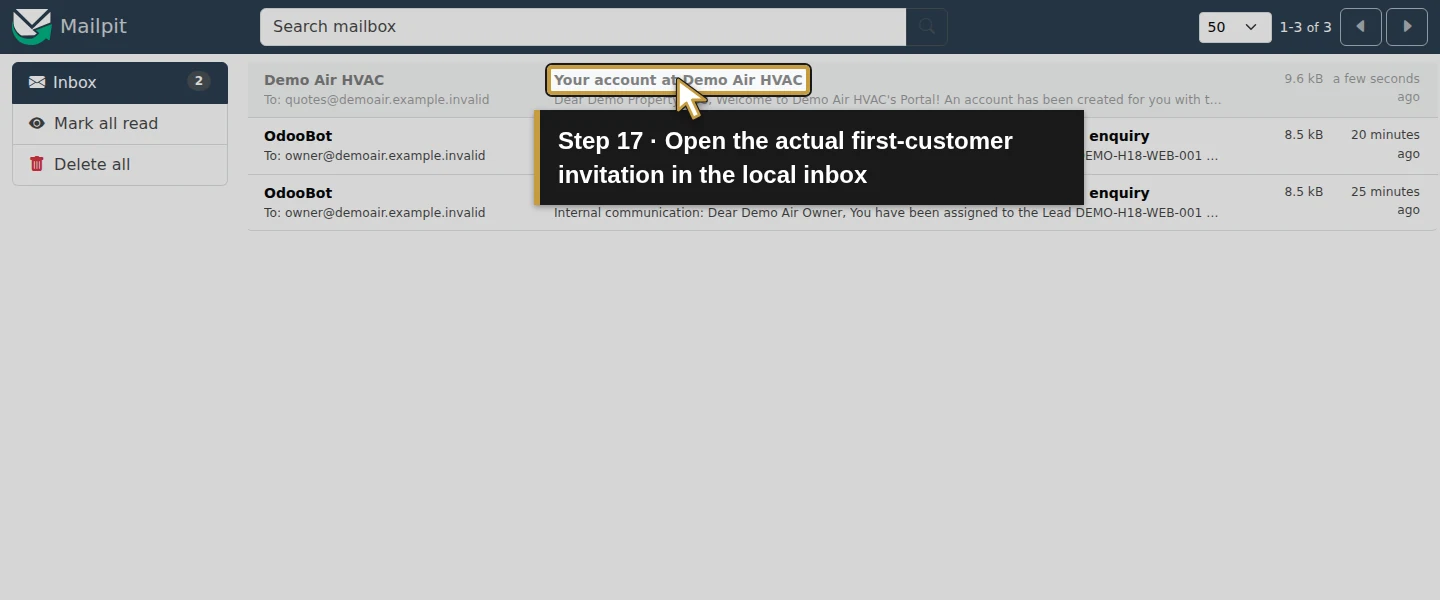
Task: Click sender name Demo Air HVAC
Action: pyautogui.click(x=324, y=80)
